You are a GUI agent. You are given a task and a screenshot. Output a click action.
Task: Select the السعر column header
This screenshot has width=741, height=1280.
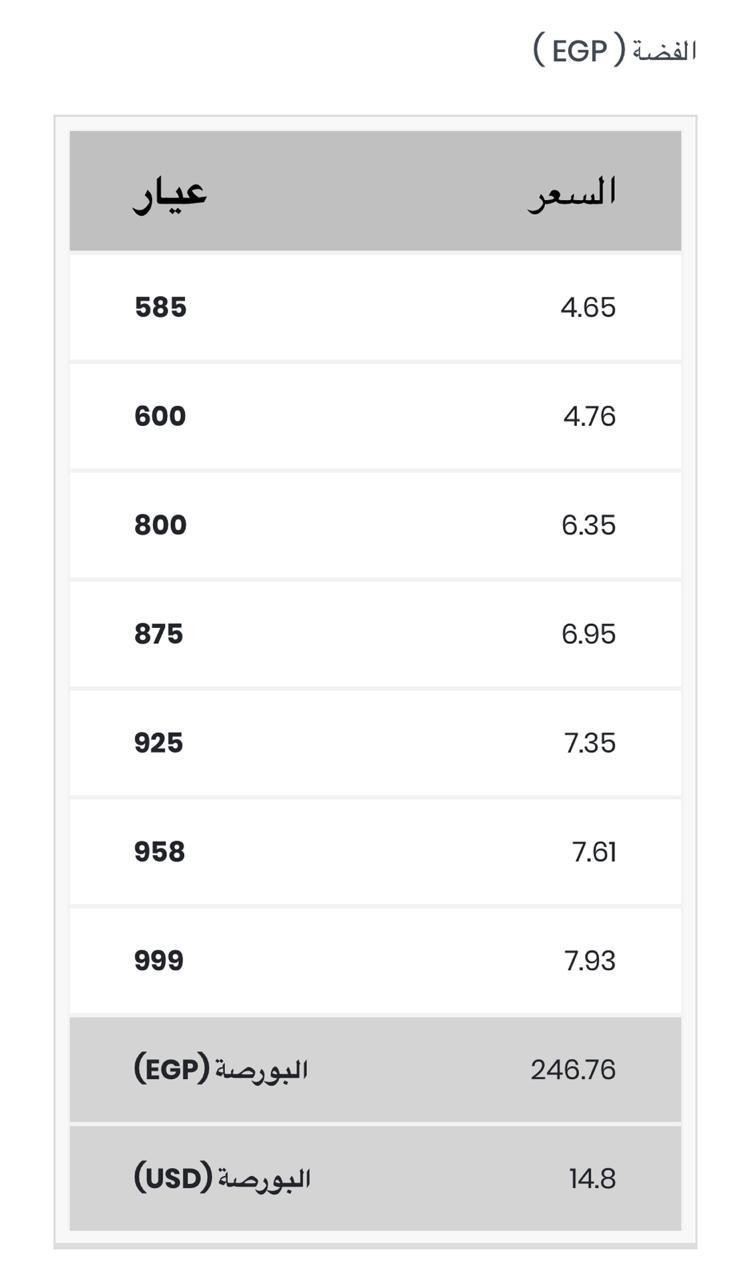tap(572, 192)
